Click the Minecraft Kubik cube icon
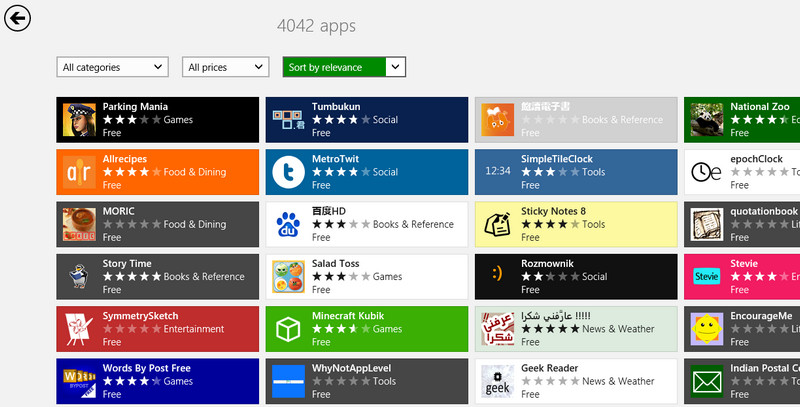 click(288, 329)
